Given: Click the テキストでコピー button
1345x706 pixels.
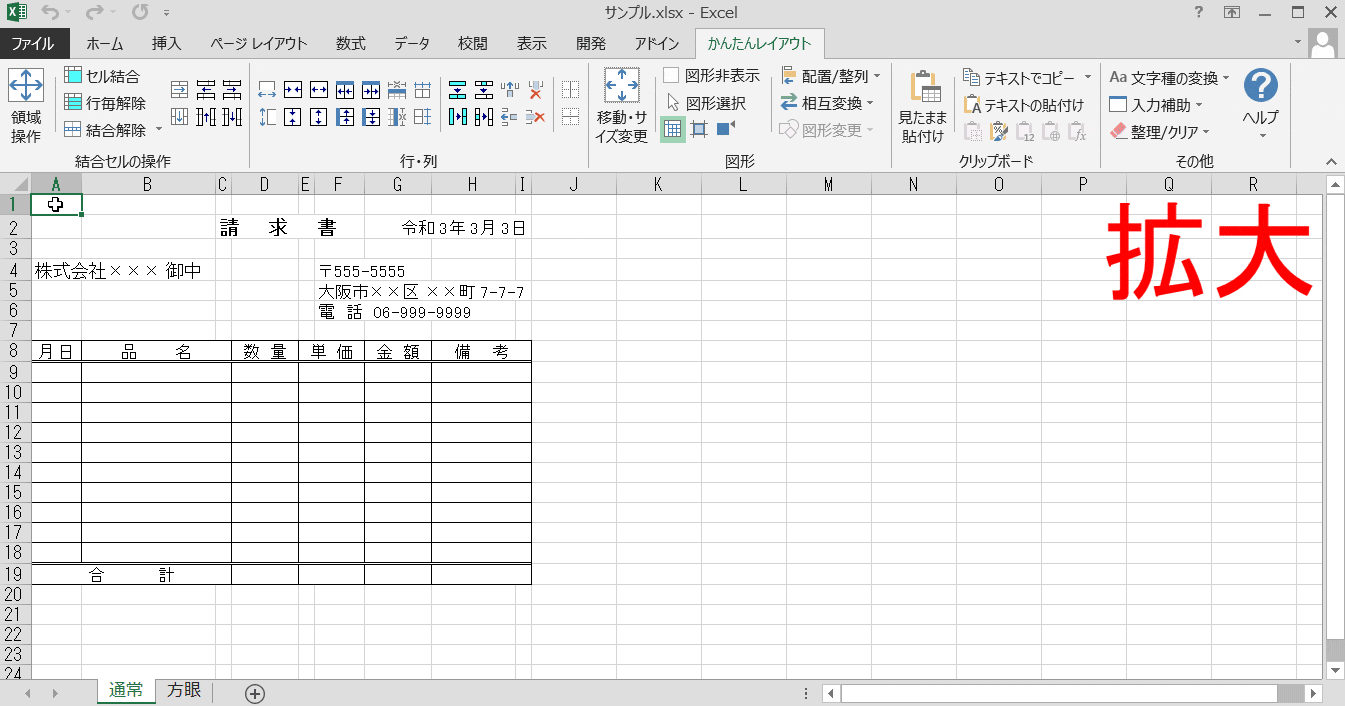Looking at the screenshot, I should [1020, 77].
